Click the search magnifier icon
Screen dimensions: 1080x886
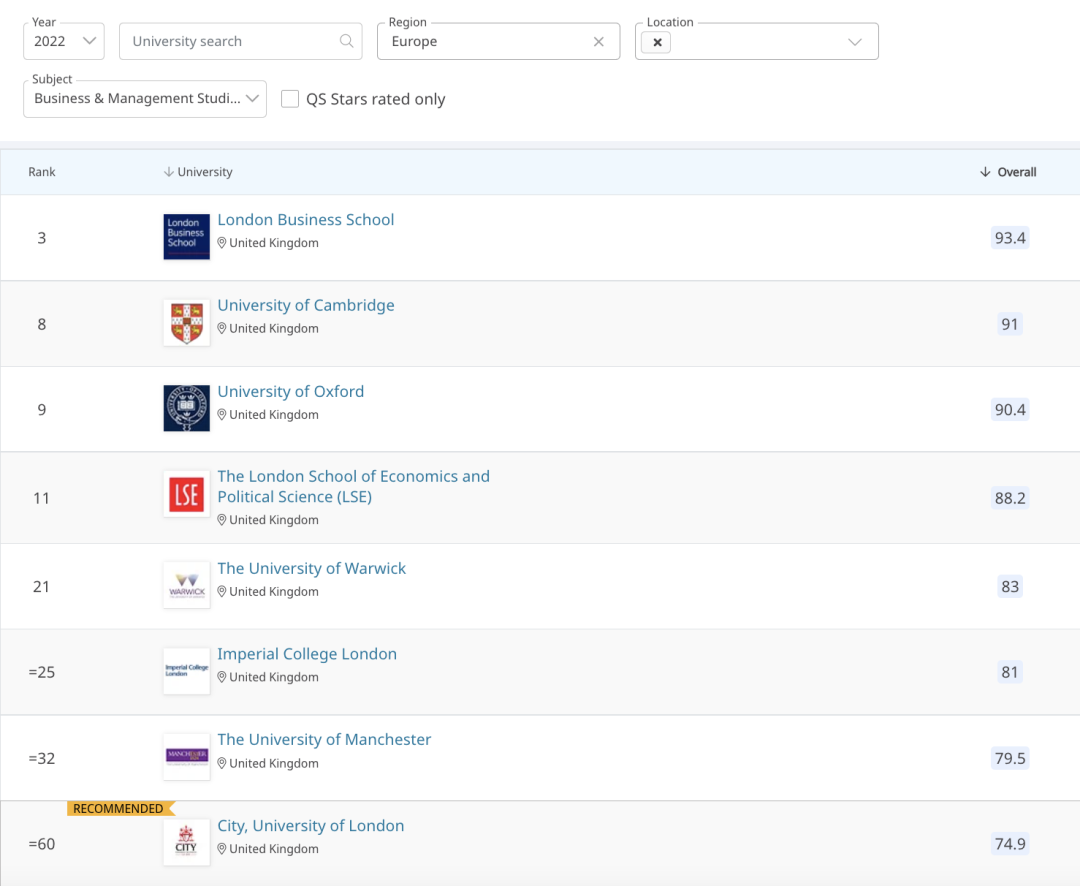click(346, 41)
